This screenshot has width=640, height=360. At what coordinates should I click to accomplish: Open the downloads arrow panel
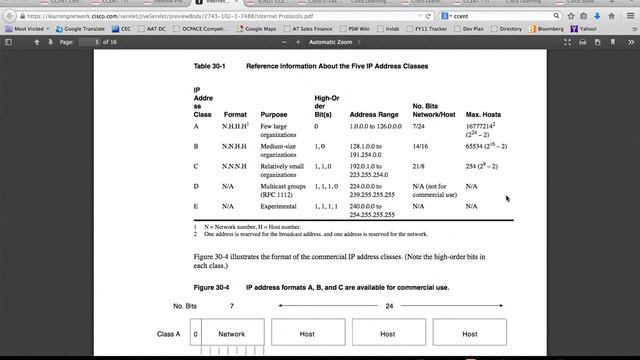coord(597,16)
